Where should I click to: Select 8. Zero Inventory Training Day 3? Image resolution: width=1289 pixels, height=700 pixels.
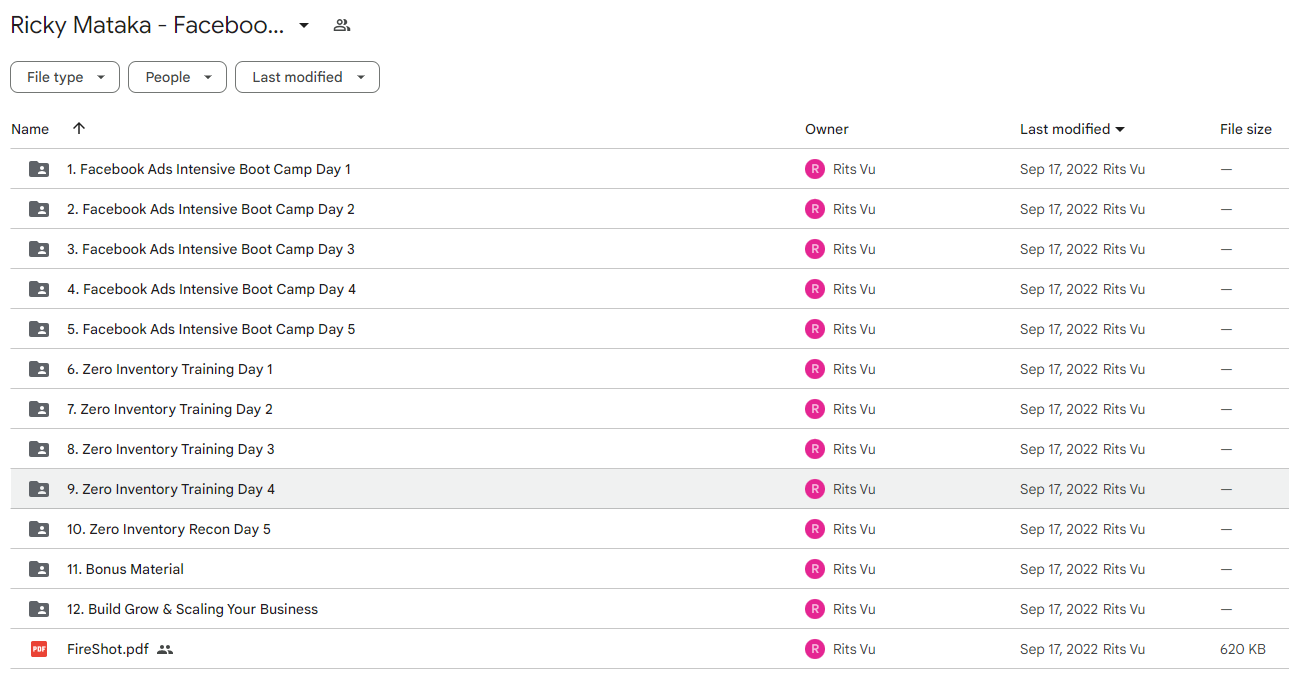coord(171,449)
